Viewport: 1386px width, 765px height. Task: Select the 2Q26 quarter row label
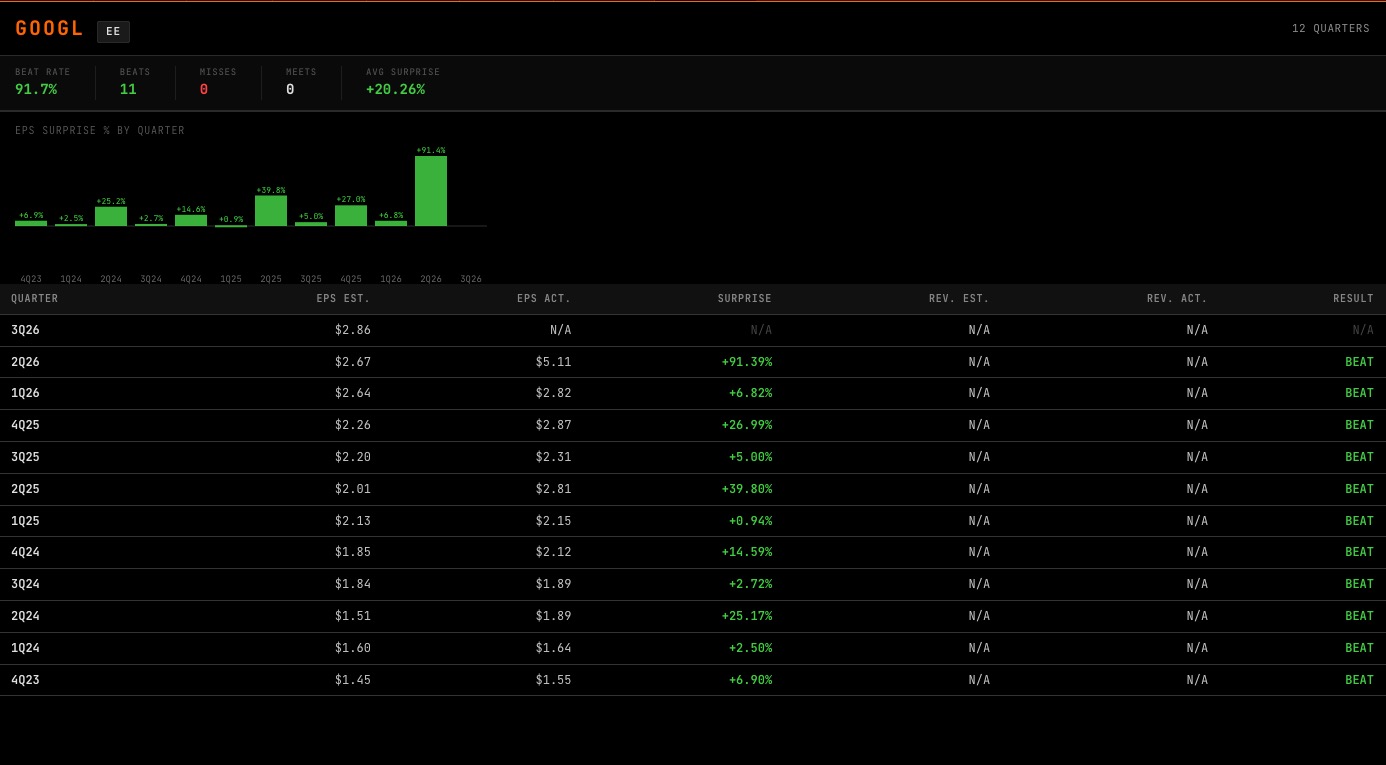(x=26, y=362)
